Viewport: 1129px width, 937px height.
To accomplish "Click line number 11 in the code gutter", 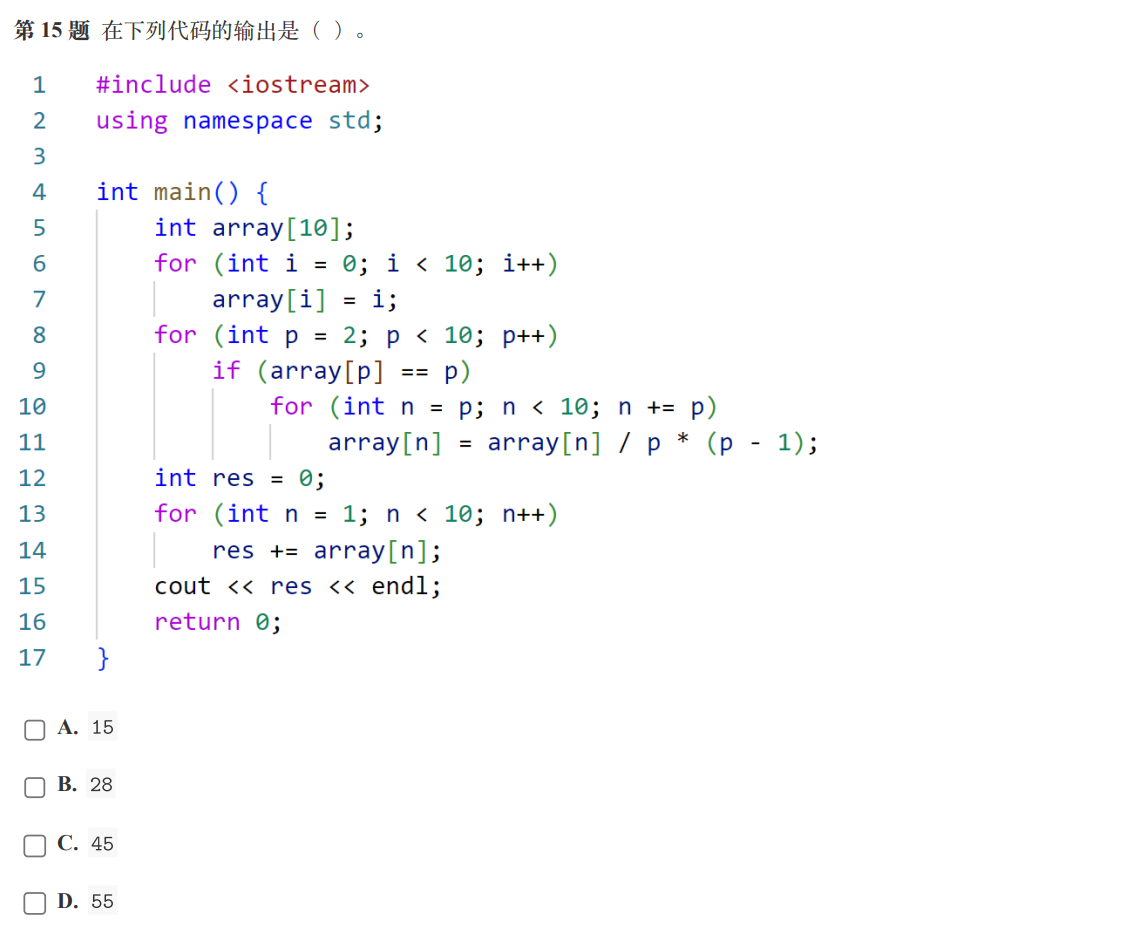I will coord(32,442).
